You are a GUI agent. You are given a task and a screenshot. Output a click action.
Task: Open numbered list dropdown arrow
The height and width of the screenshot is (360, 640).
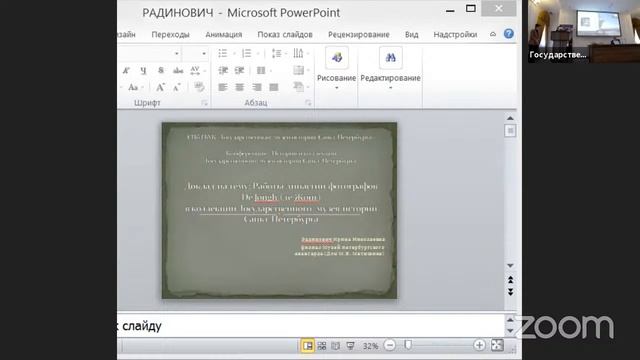coord(258,53)
